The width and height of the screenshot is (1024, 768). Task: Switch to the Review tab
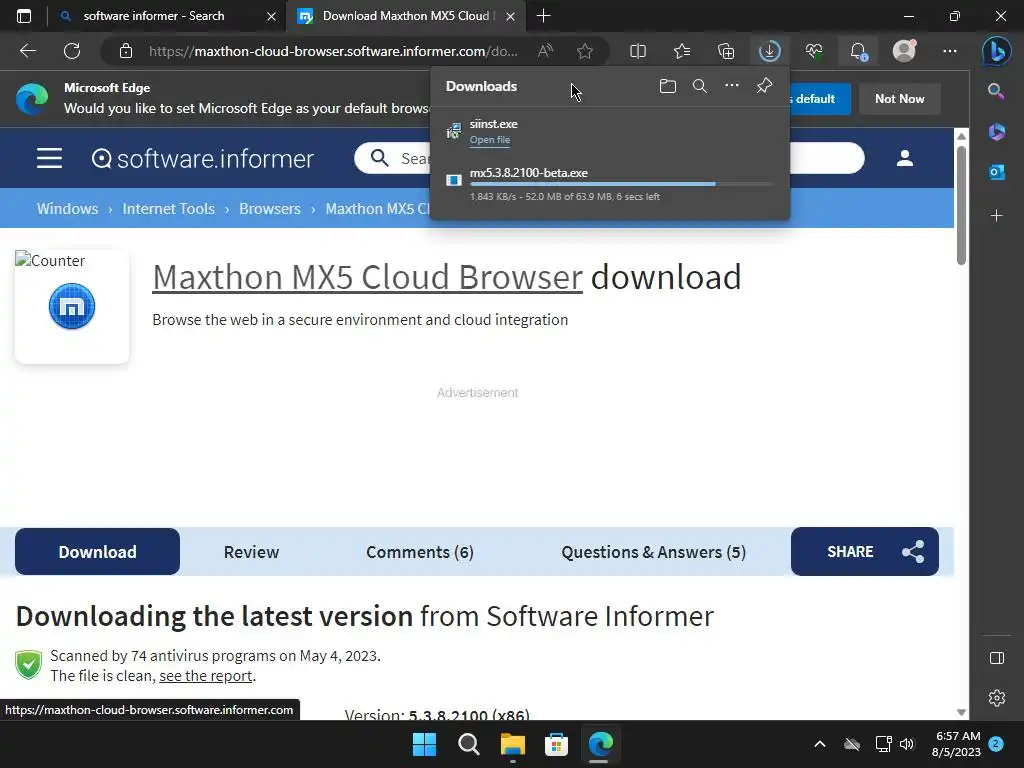pyautogui.click(x=251, y=552)
